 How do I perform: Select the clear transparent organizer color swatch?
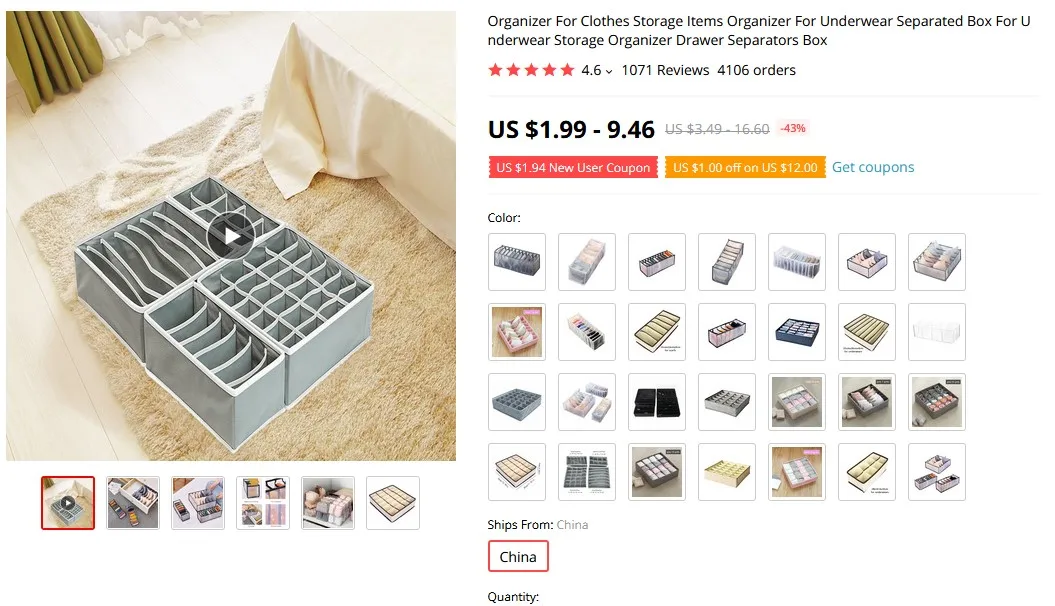937,332
